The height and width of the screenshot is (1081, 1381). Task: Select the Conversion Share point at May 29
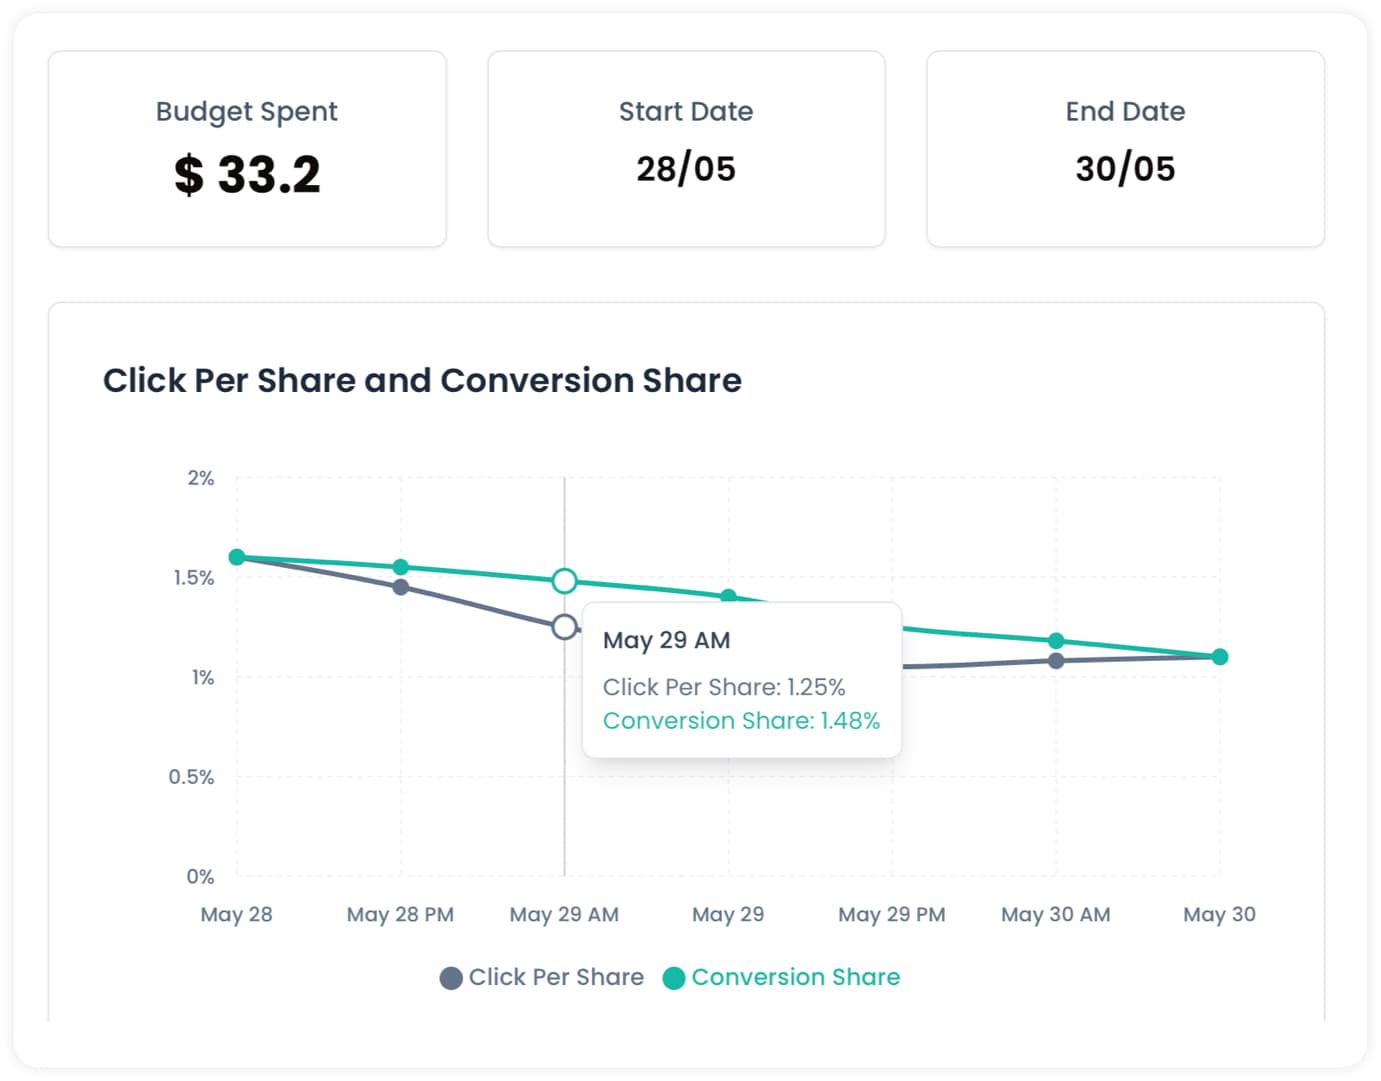click(x=728, y=596)
